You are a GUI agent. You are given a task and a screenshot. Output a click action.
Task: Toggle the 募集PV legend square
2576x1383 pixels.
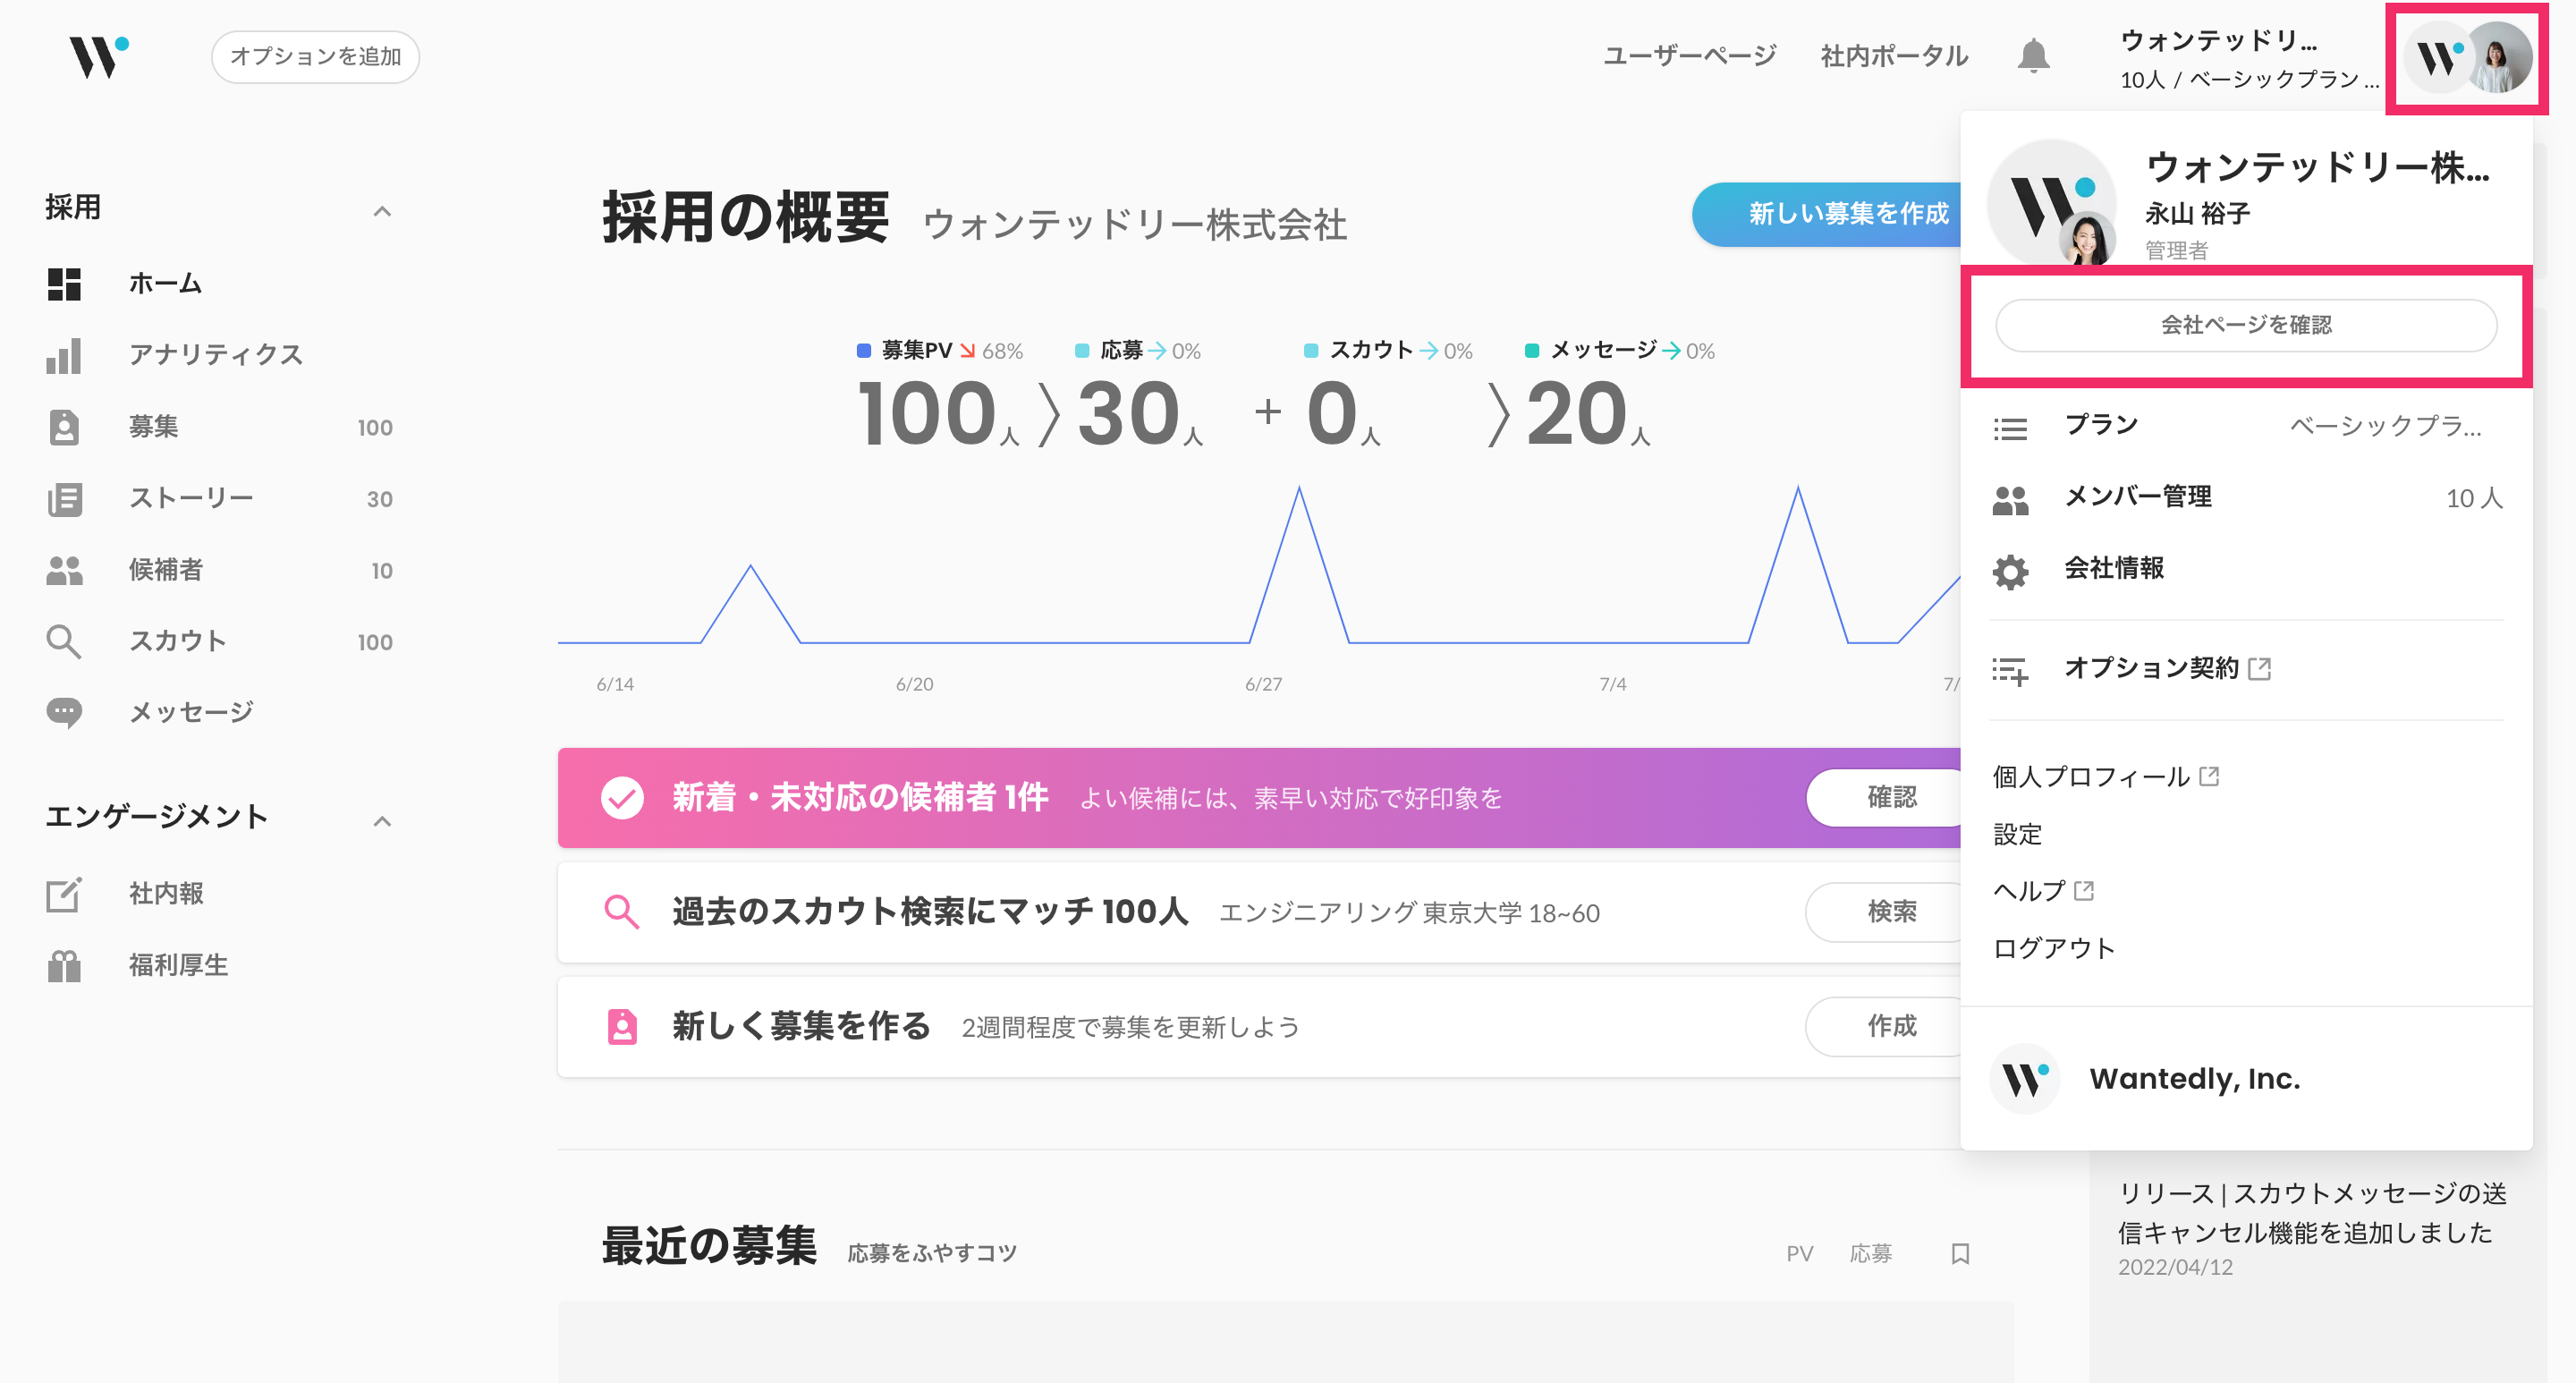click(864, 350)
